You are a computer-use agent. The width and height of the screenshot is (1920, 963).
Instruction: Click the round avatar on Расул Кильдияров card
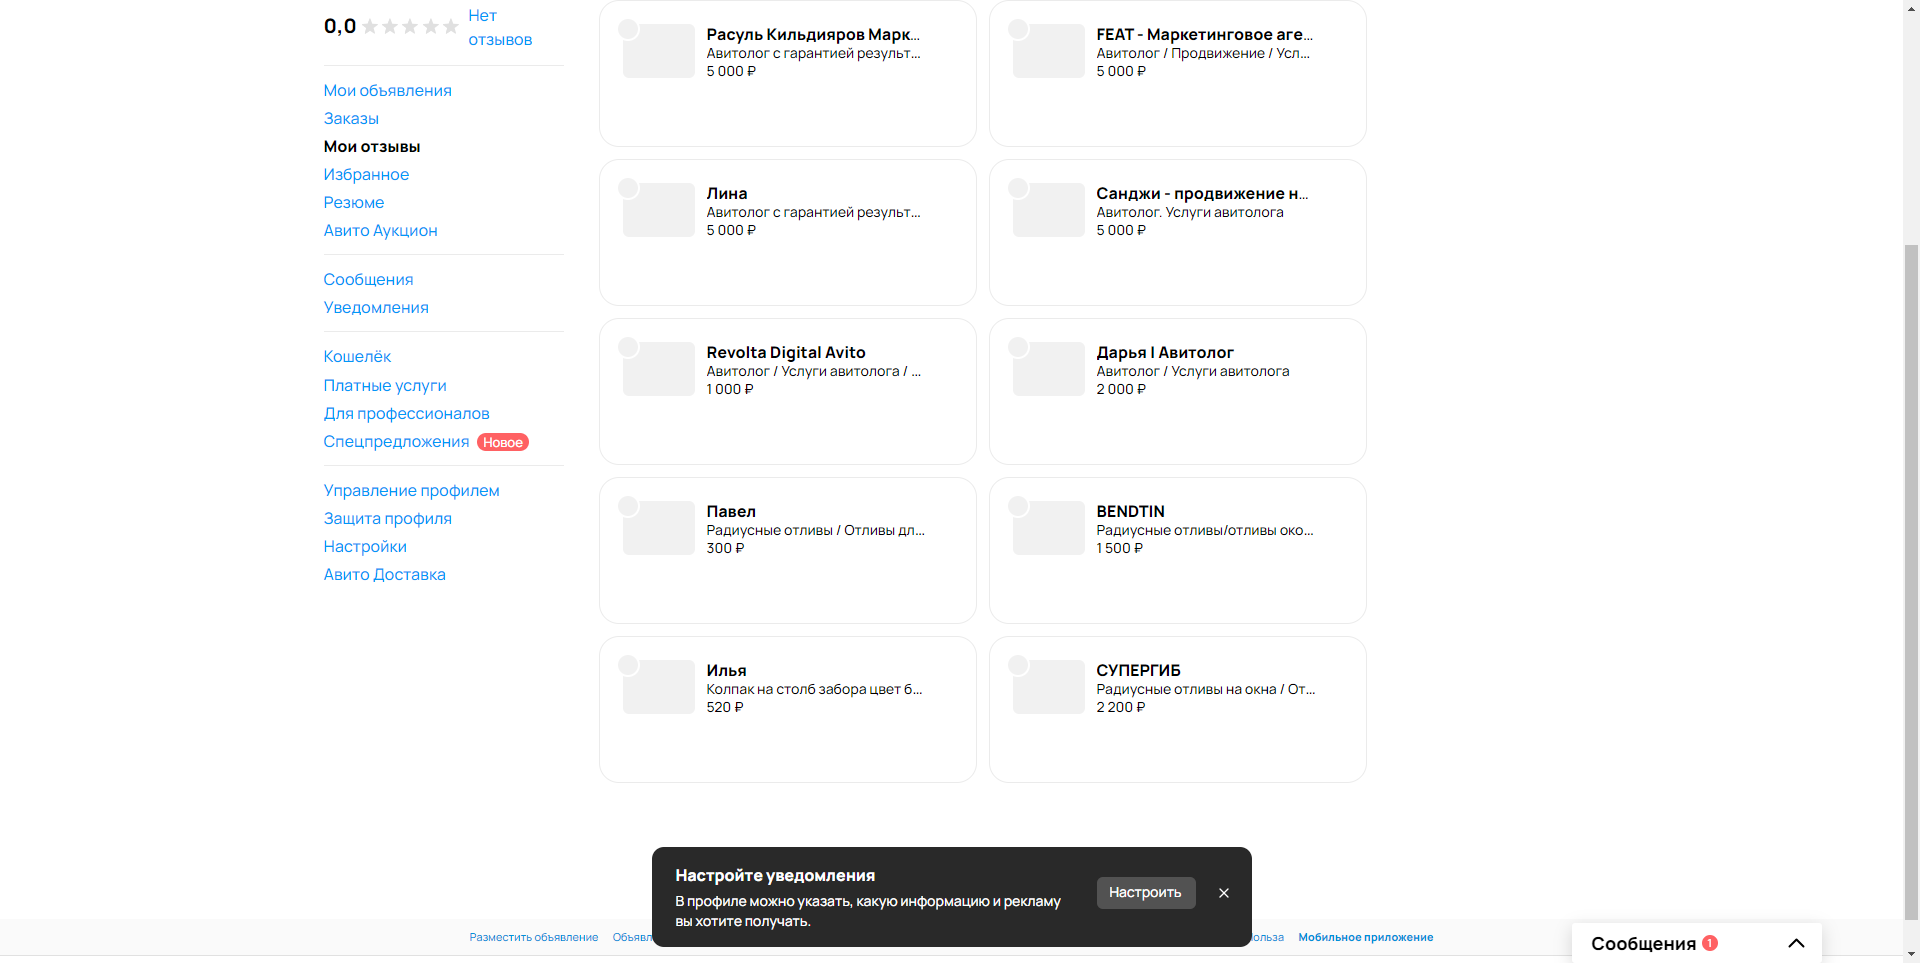pos(628,29)
